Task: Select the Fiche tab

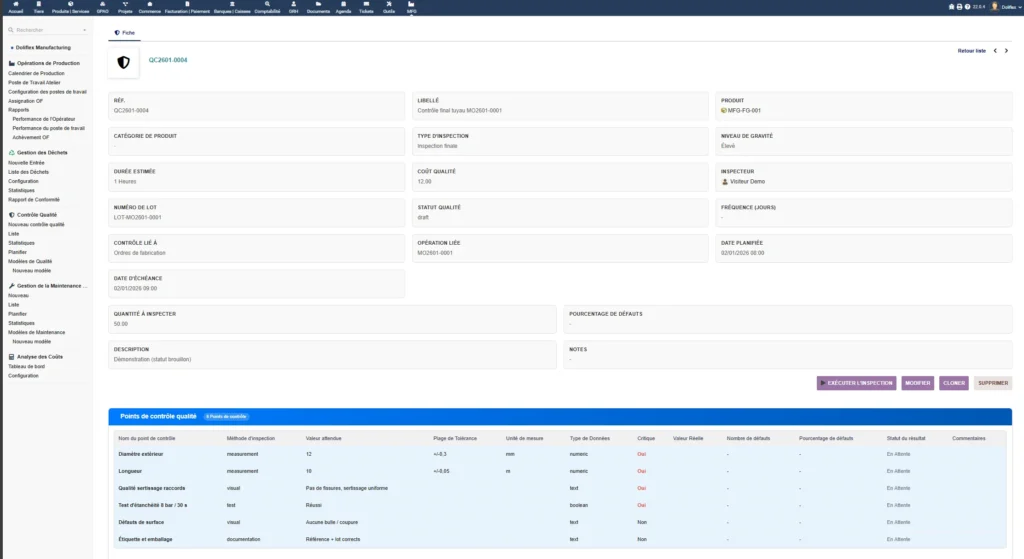Action: pyautogui.click(x=125, y=32)
